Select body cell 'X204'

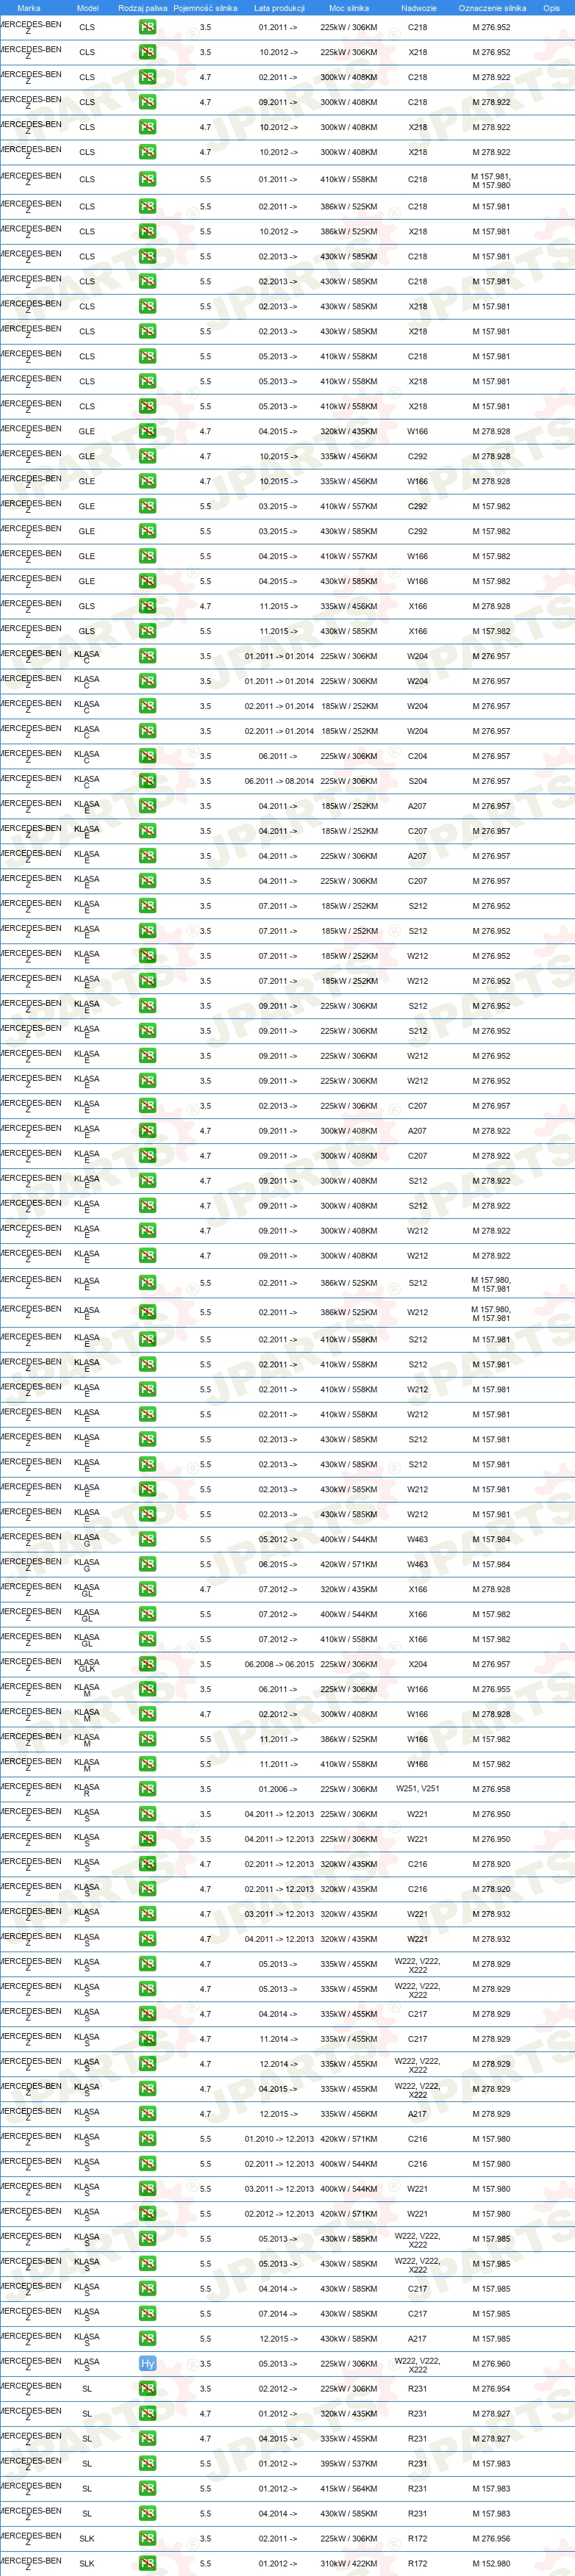click(x=417, y=1665)
